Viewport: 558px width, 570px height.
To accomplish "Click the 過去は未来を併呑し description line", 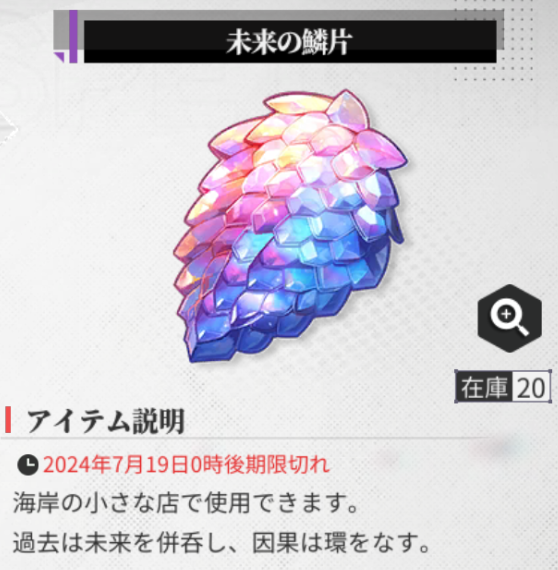I will (221, 543).
